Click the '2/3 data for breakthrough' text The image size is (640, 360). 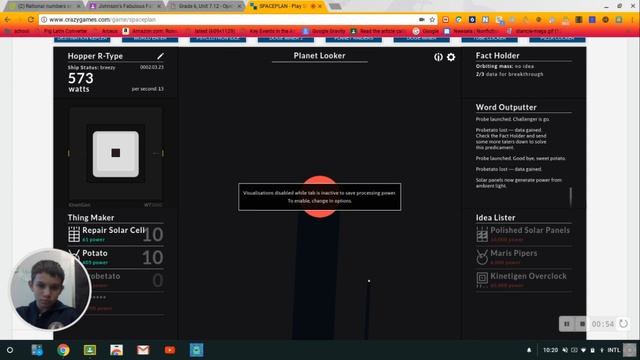[x=509, y=74]
